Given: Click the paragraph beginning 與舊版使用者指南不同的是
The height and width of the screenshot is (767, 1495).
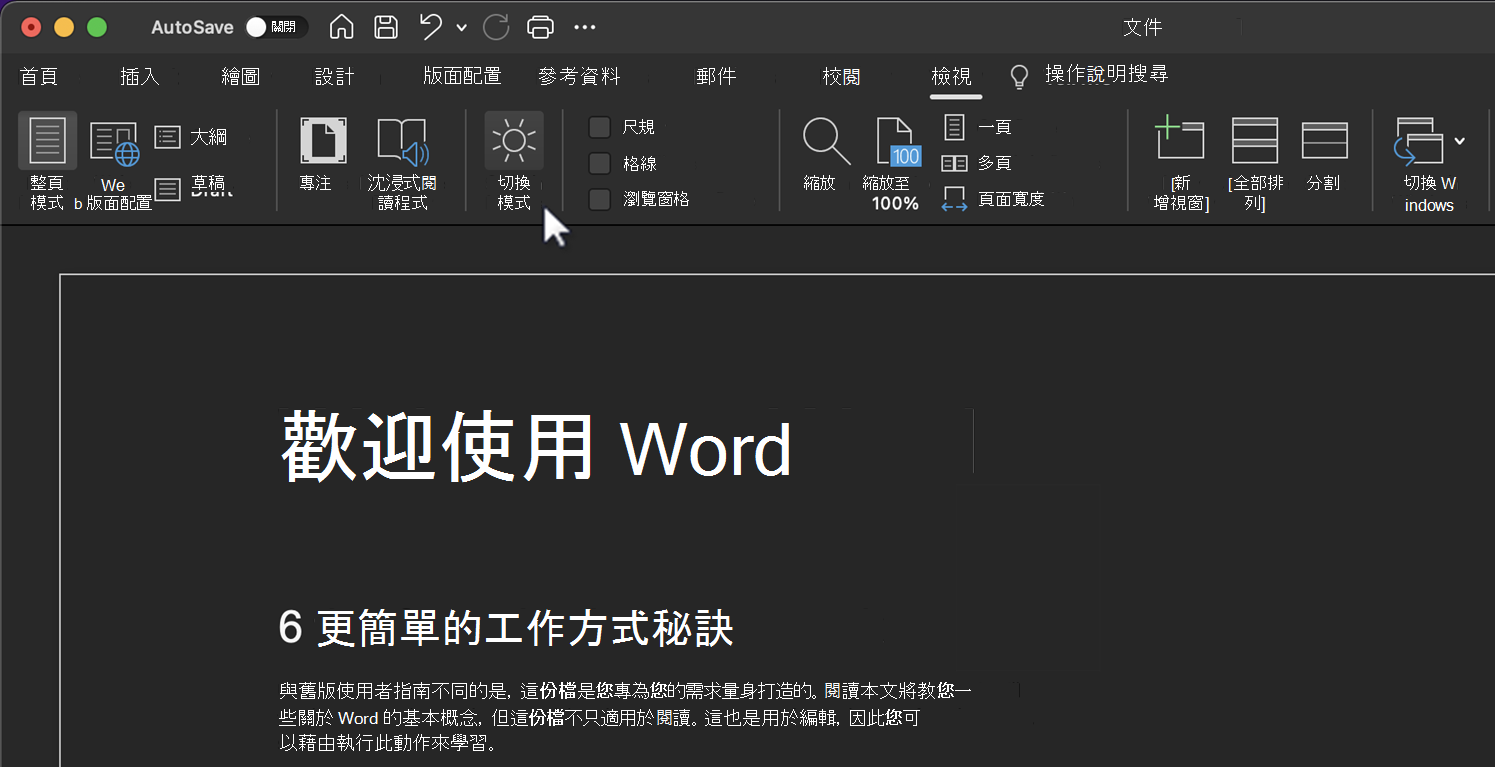Looking at the screenshot, I should 624,717.
